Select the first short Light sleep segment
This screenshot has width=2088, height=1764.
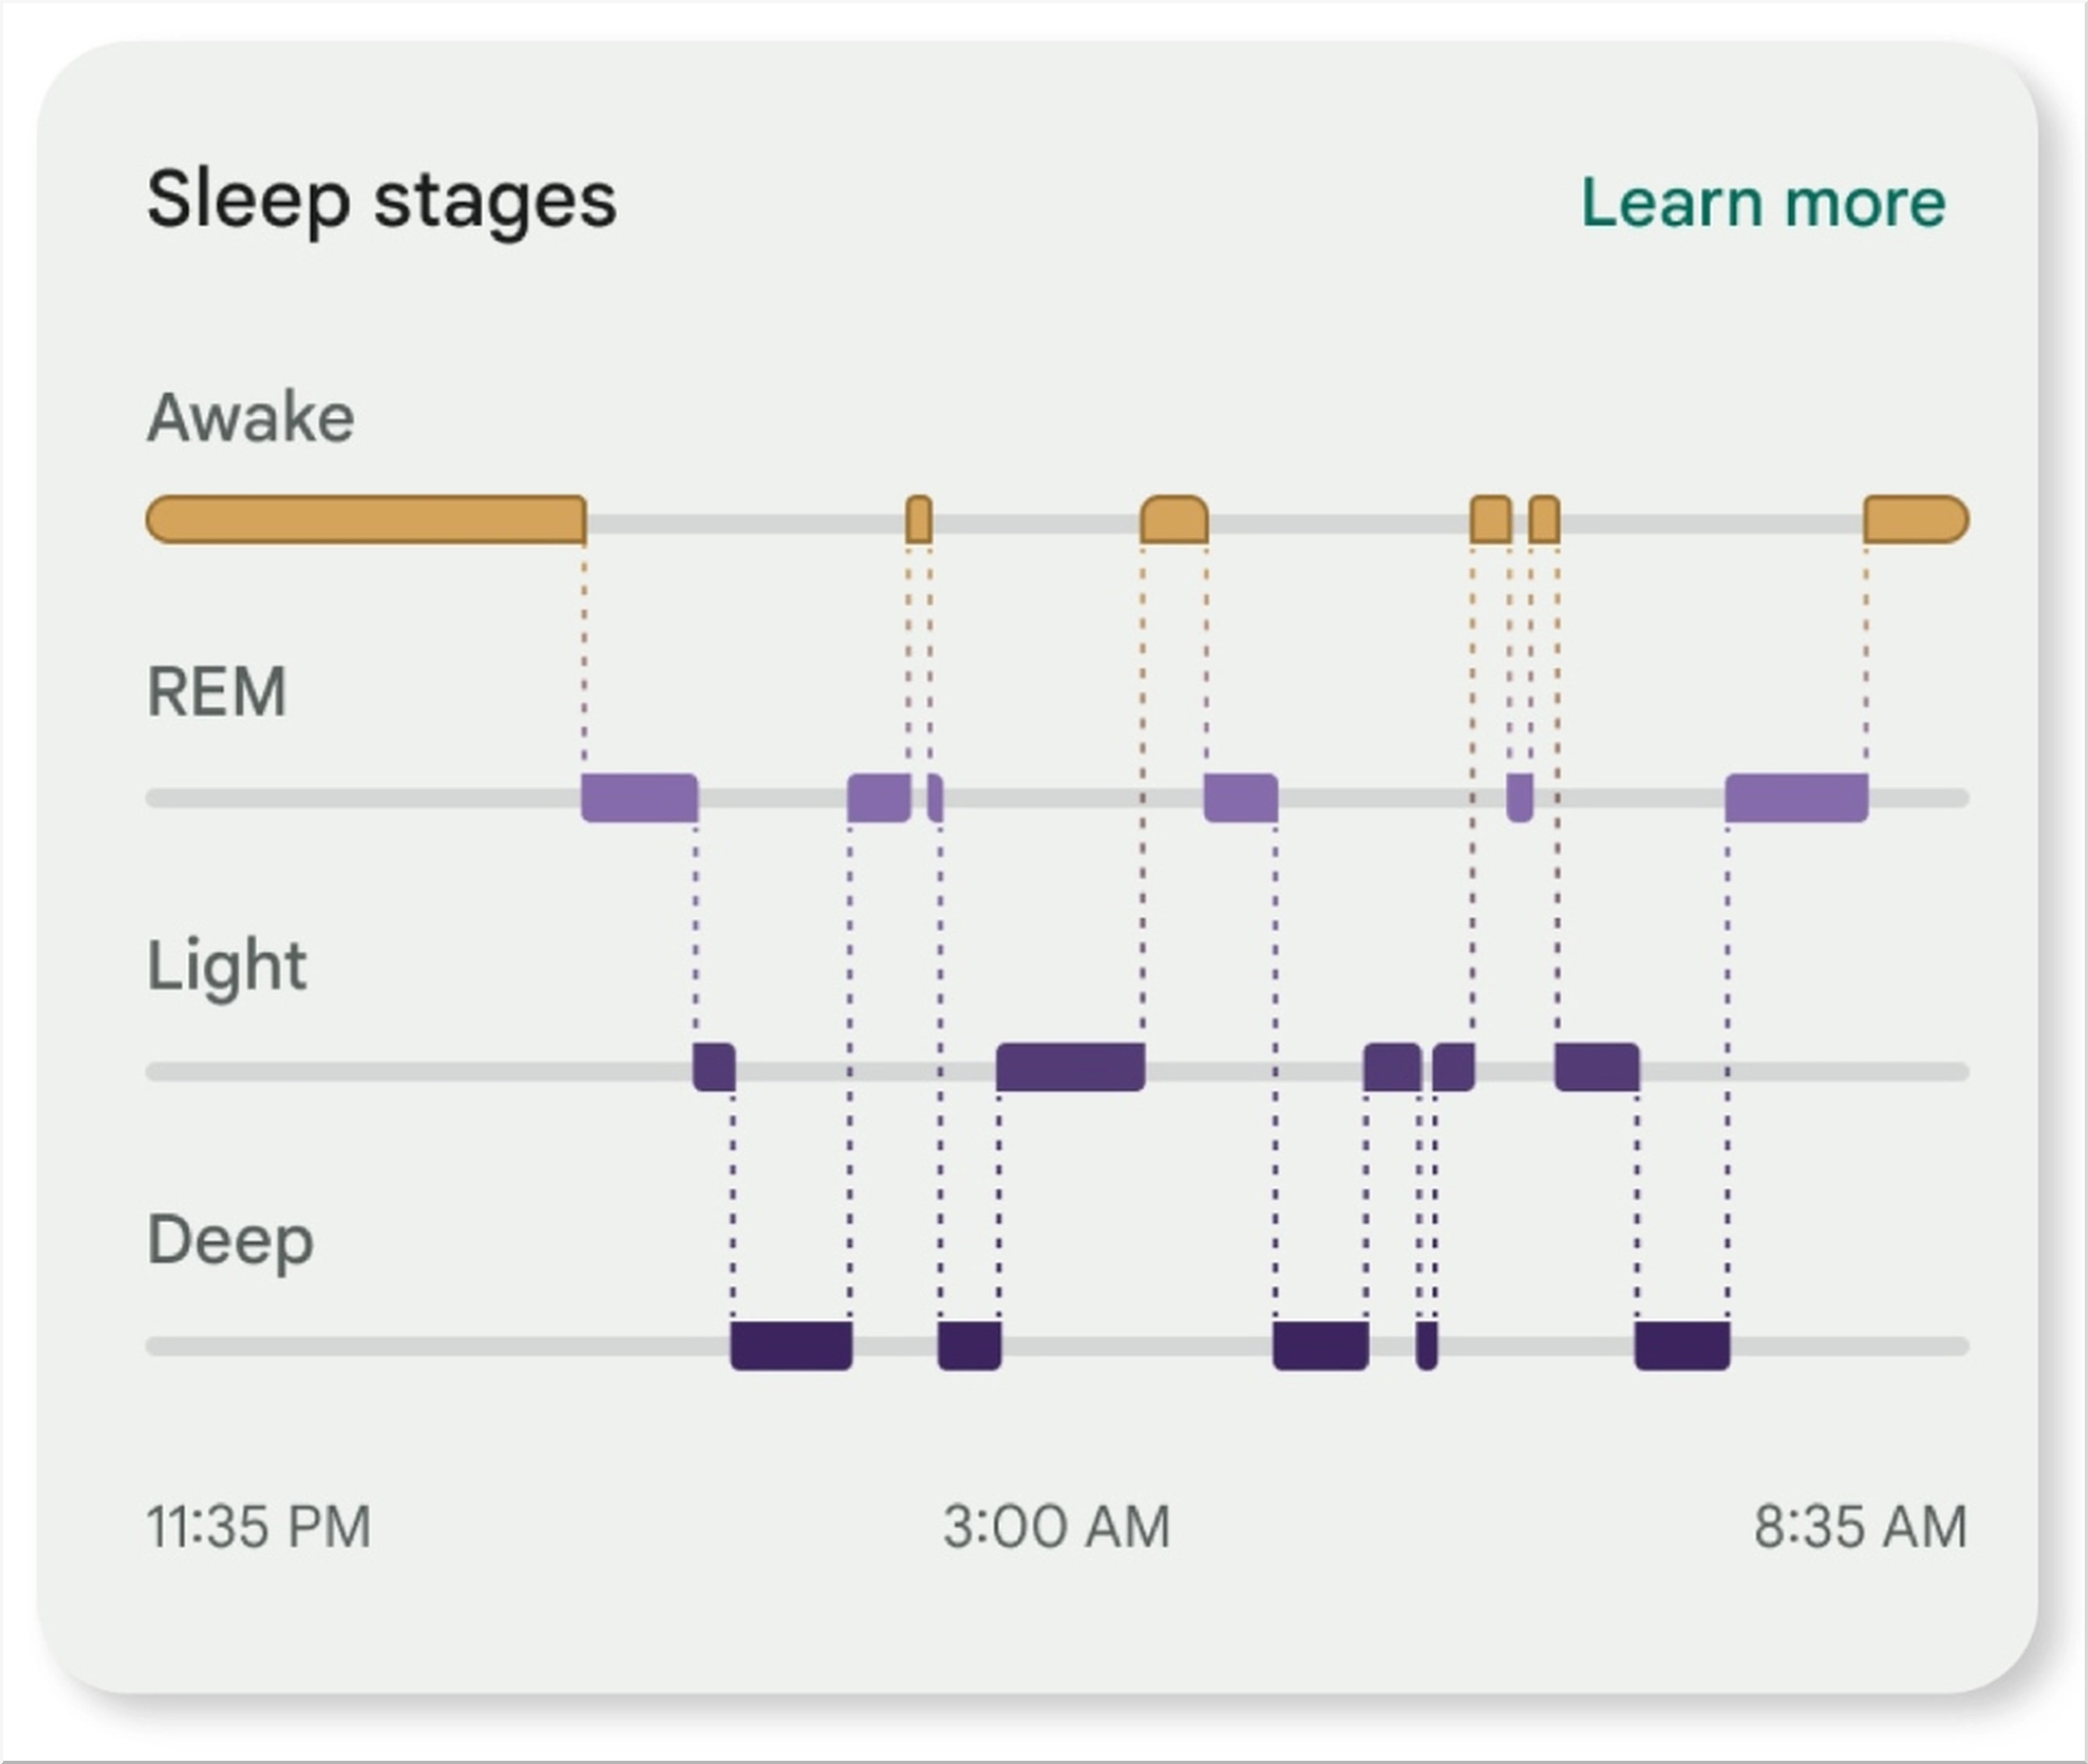(714, 1067)
